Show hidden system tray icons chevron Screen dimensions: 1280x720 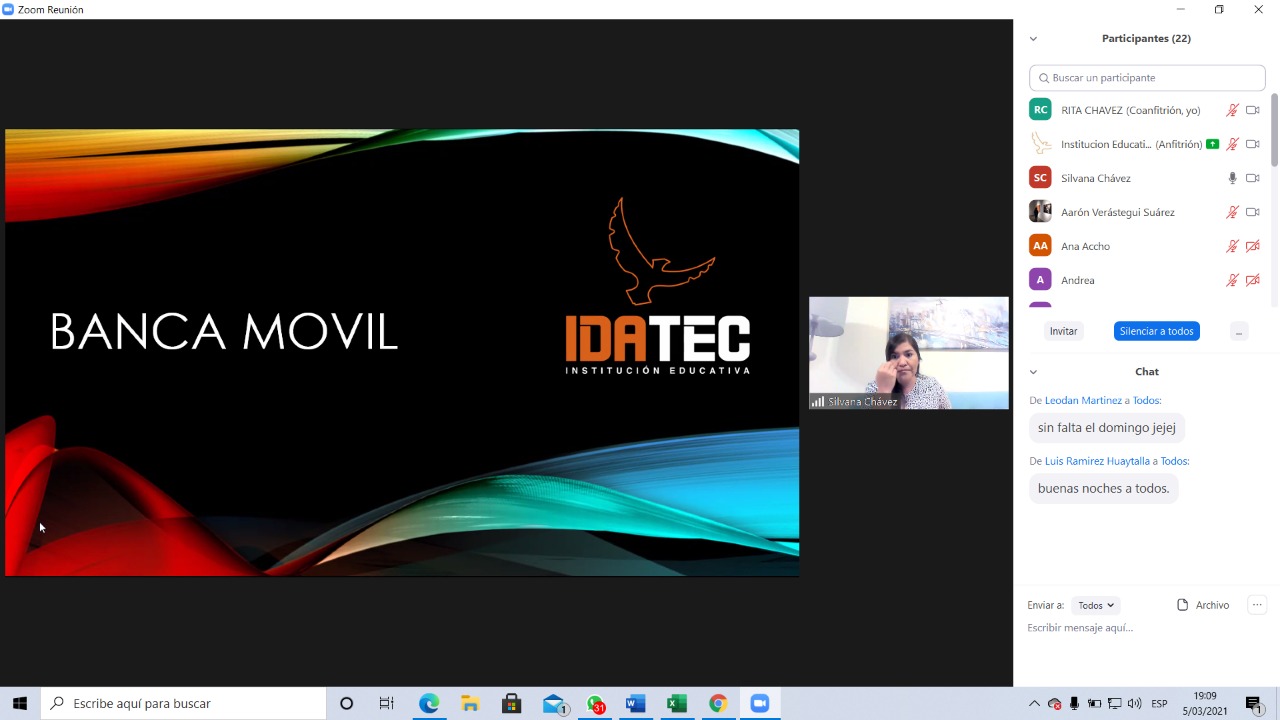1034,704
